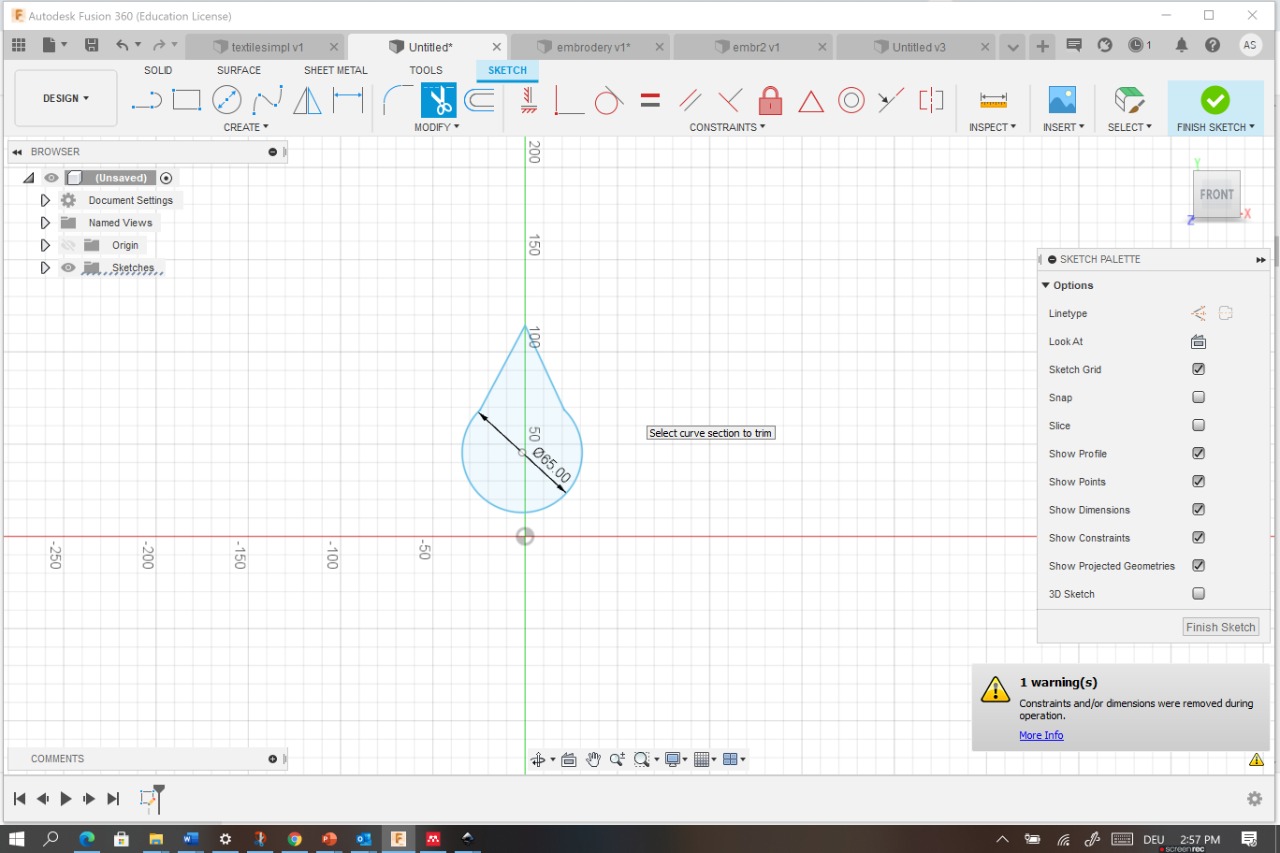The height and width of the screenshot is (853, 1280).
Task: Select the Sketch Dimension tool
Action: [348, 100]
